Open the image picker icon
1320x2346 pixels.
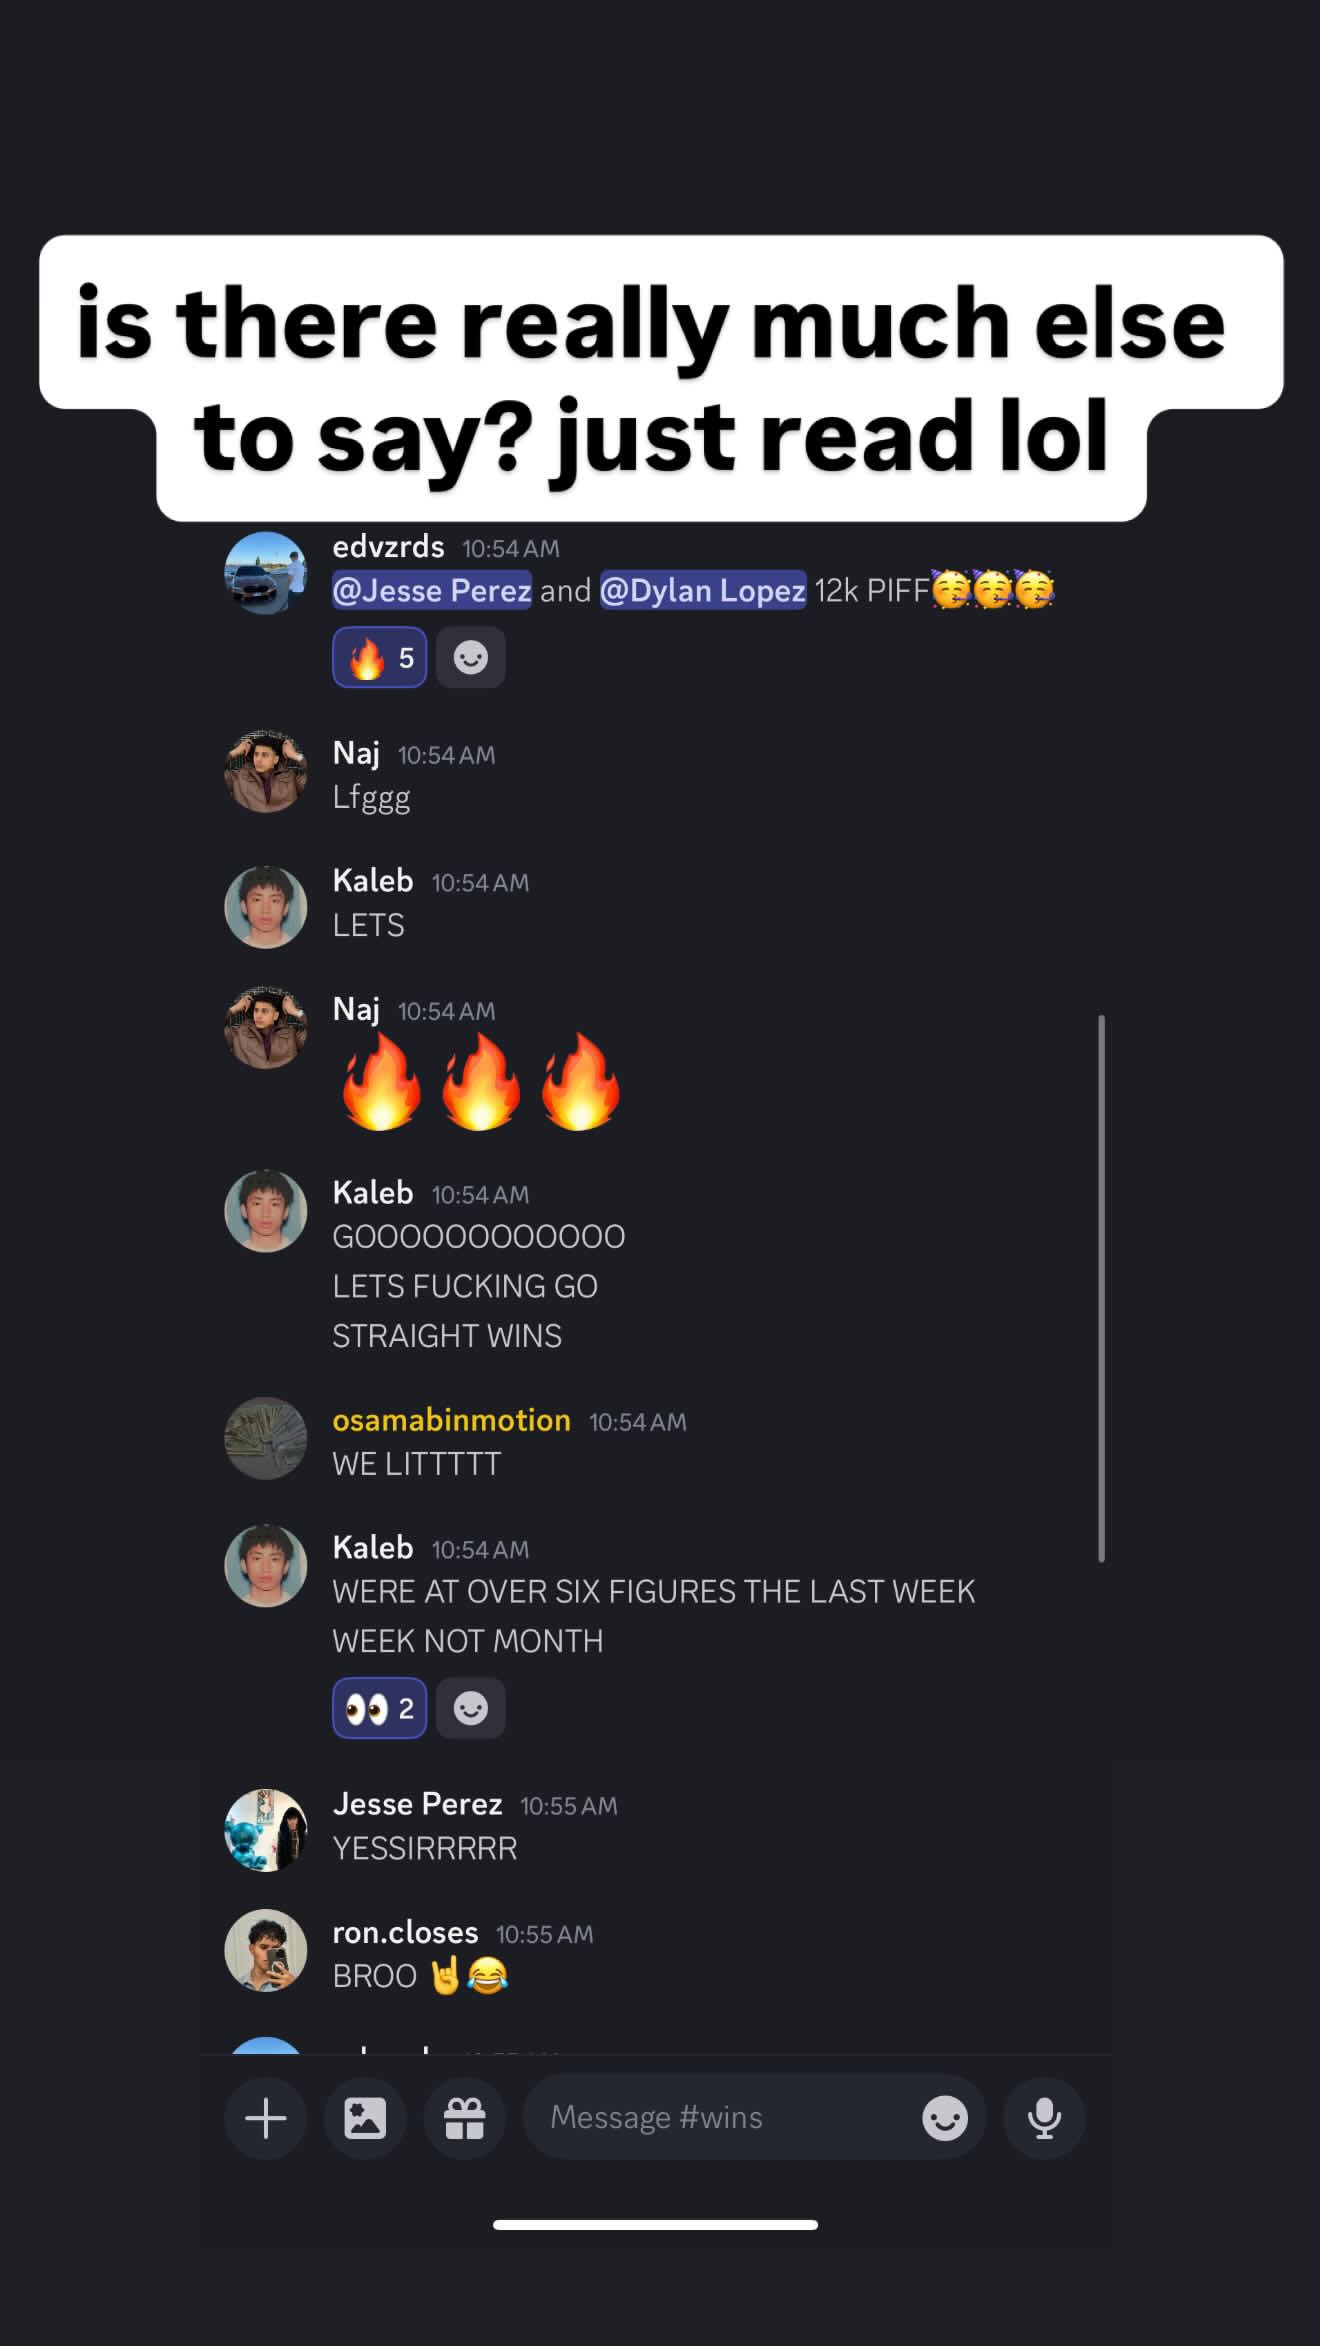[x=365, y=2118]
